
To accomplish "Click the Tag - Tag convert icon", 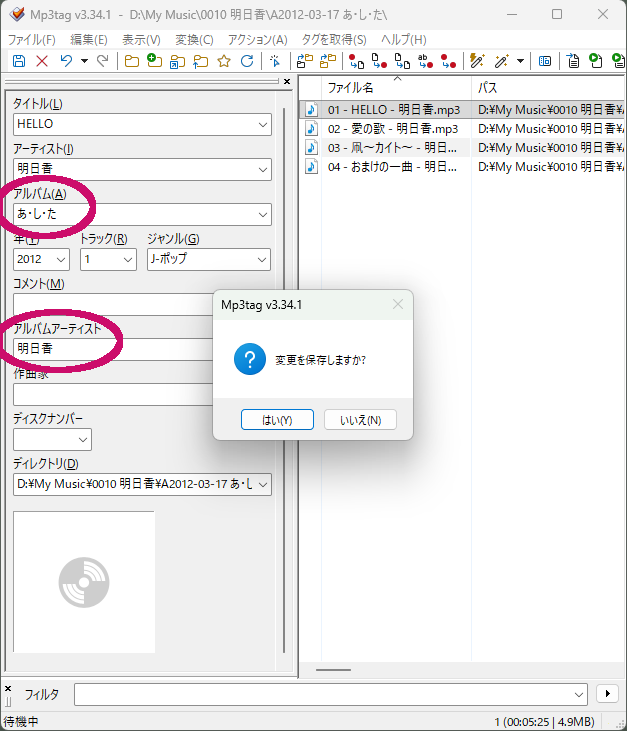I will [448, 61].
